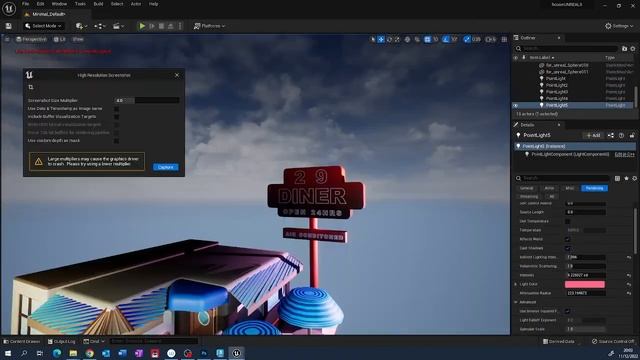Click the Add component button in Details
640x360 pixels.
pos(593,135)
